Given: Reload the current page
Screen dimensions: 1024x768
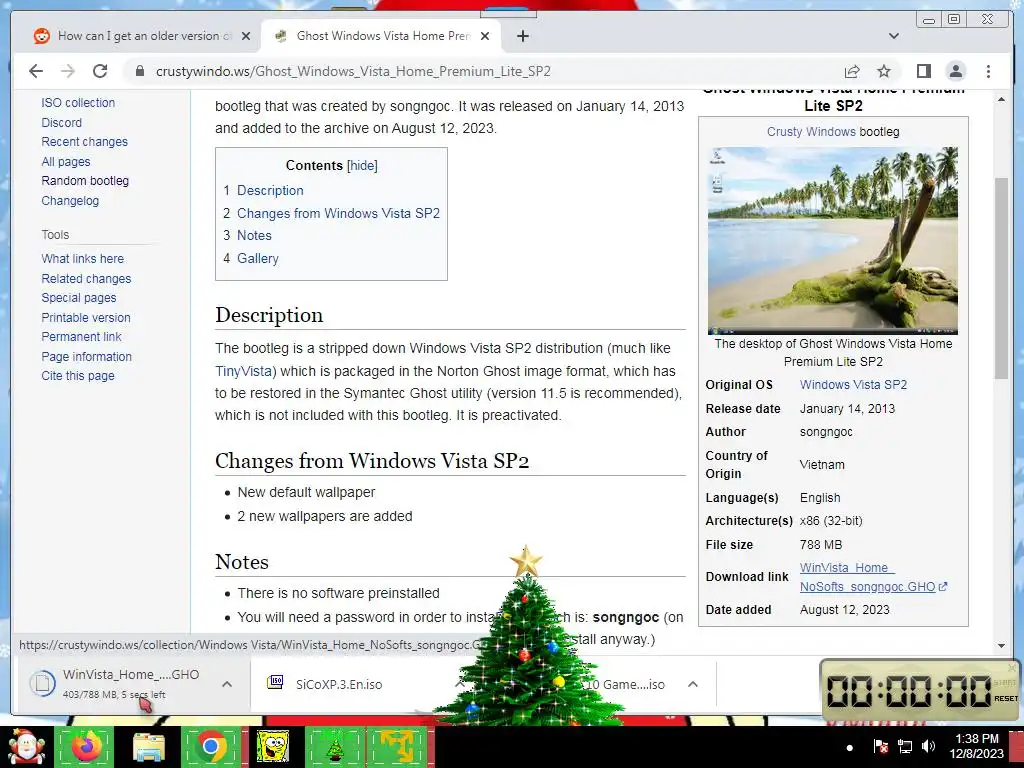Looking at the screenshot, I should coord(100,71).
